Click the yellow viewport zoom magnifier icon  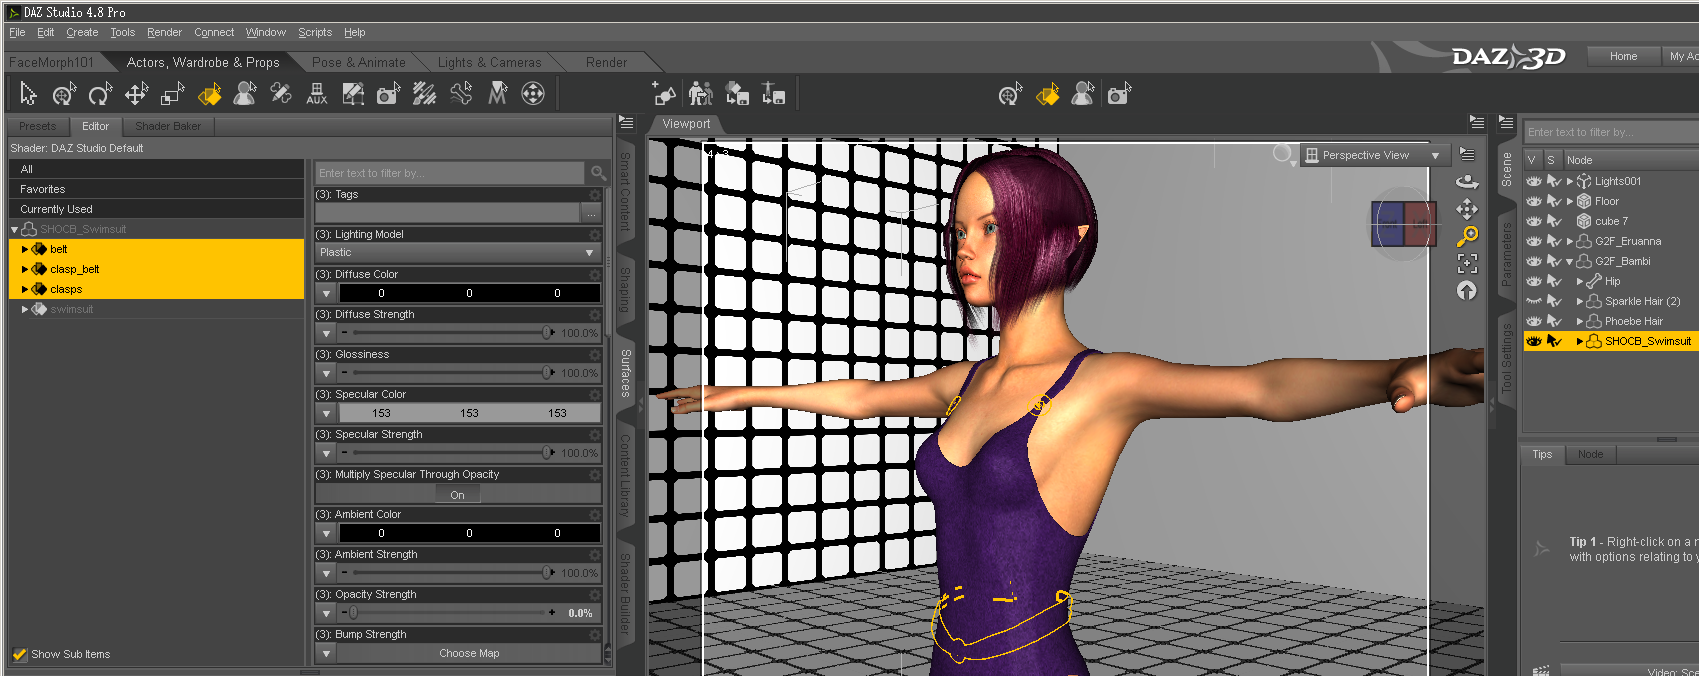tap(1467, 236)
